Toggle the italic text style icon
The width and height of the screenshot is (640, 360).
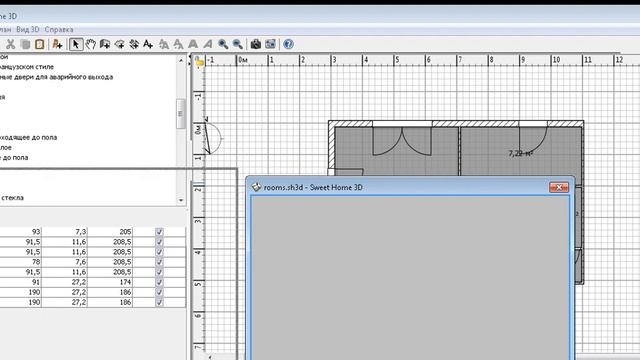[208, 44]
